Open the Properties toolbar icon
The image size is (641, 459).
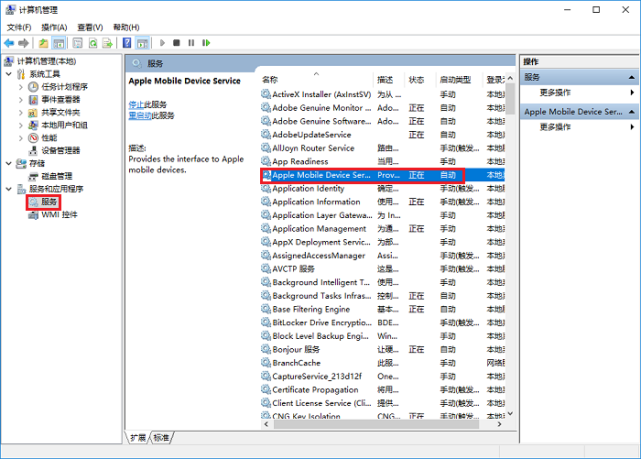point(77,43)
